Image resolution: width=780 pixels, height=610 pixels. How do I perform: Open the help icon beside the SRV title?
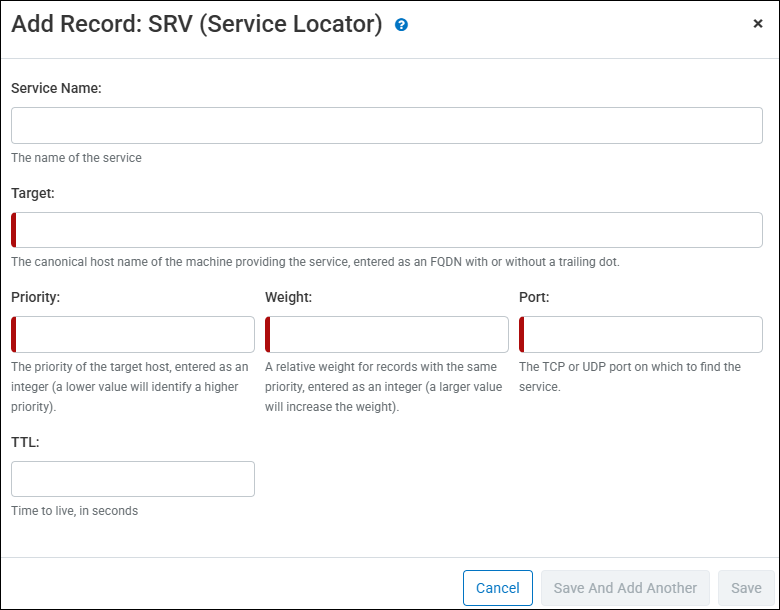tap(401, 25)
